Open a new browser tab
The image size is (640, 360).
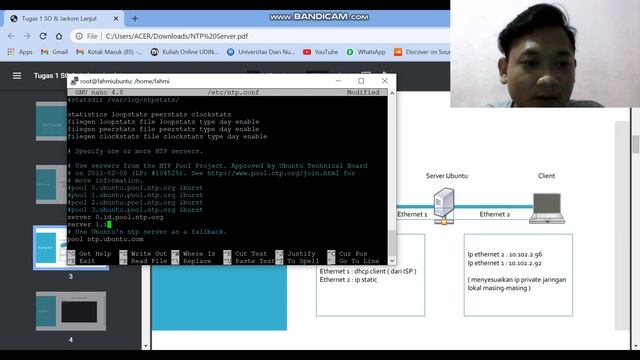point(135,18)
